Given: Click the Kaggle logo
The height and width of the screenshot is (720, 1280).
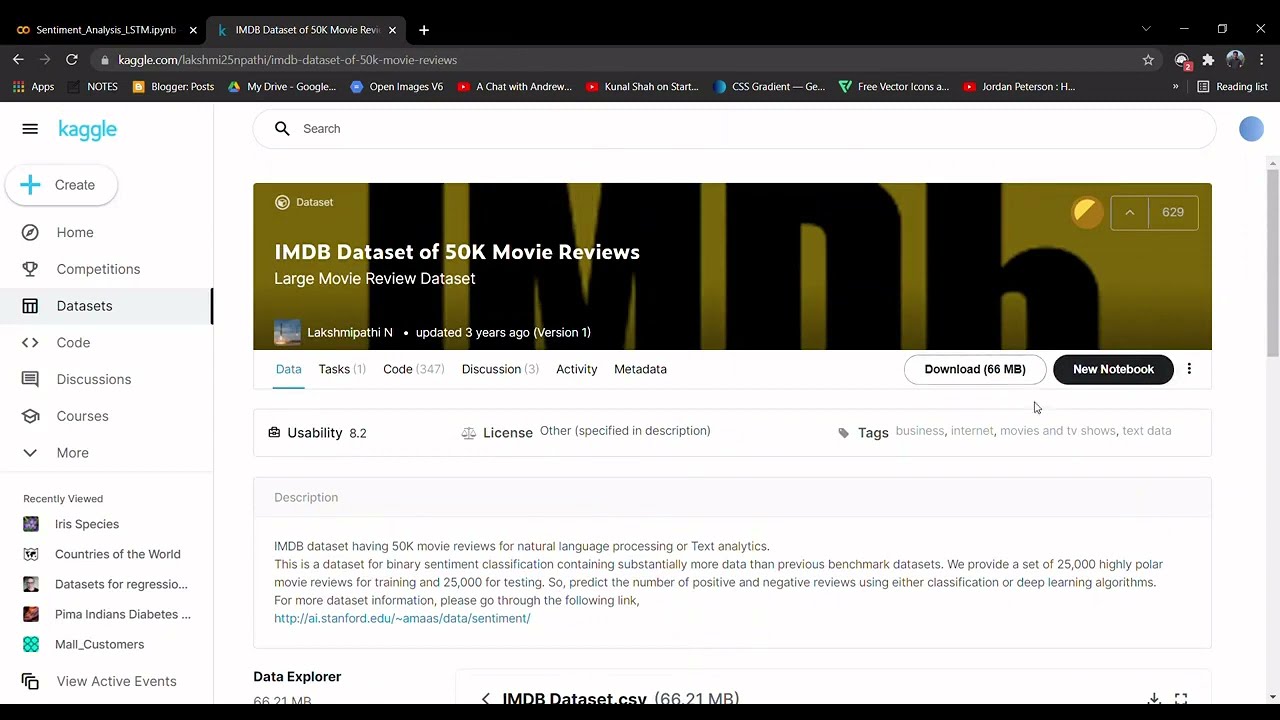Looking at the screenshot, I should [88, 130].
